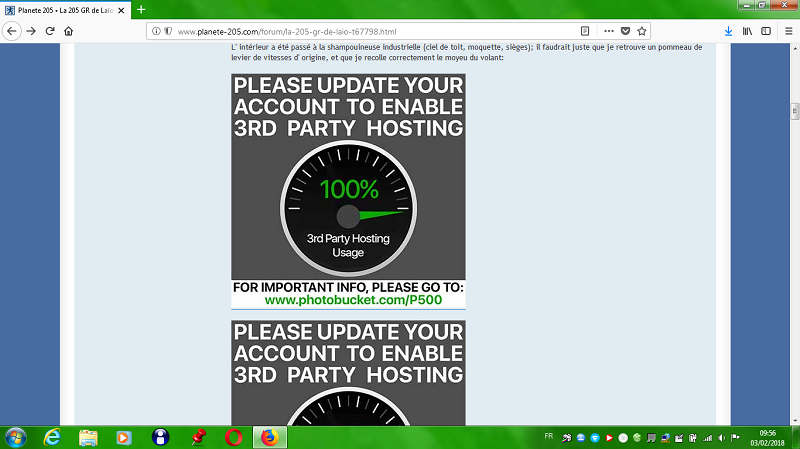Open the Windows Start menu
The image size is (800, 449).
click(x=15, y=438)
